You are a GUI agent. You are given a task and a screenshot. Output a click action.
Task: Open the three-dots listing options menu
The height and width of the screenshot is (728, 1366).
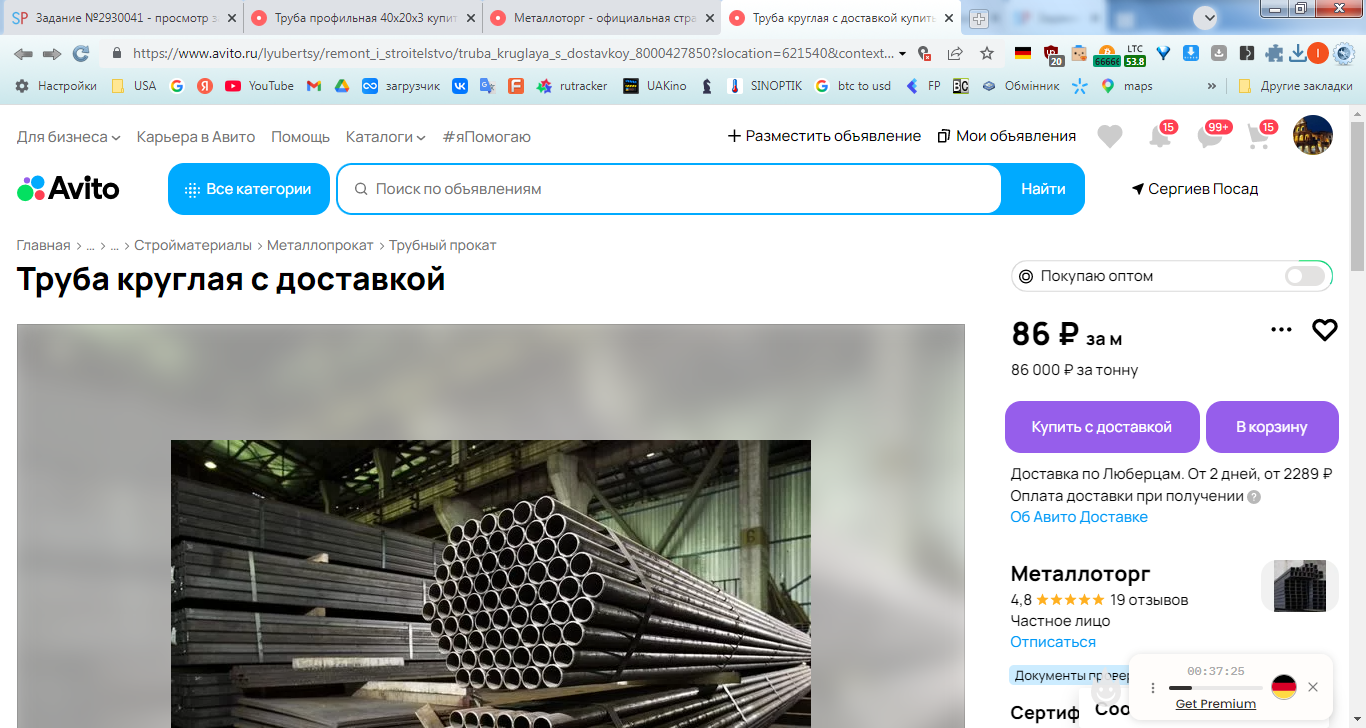1281,329
